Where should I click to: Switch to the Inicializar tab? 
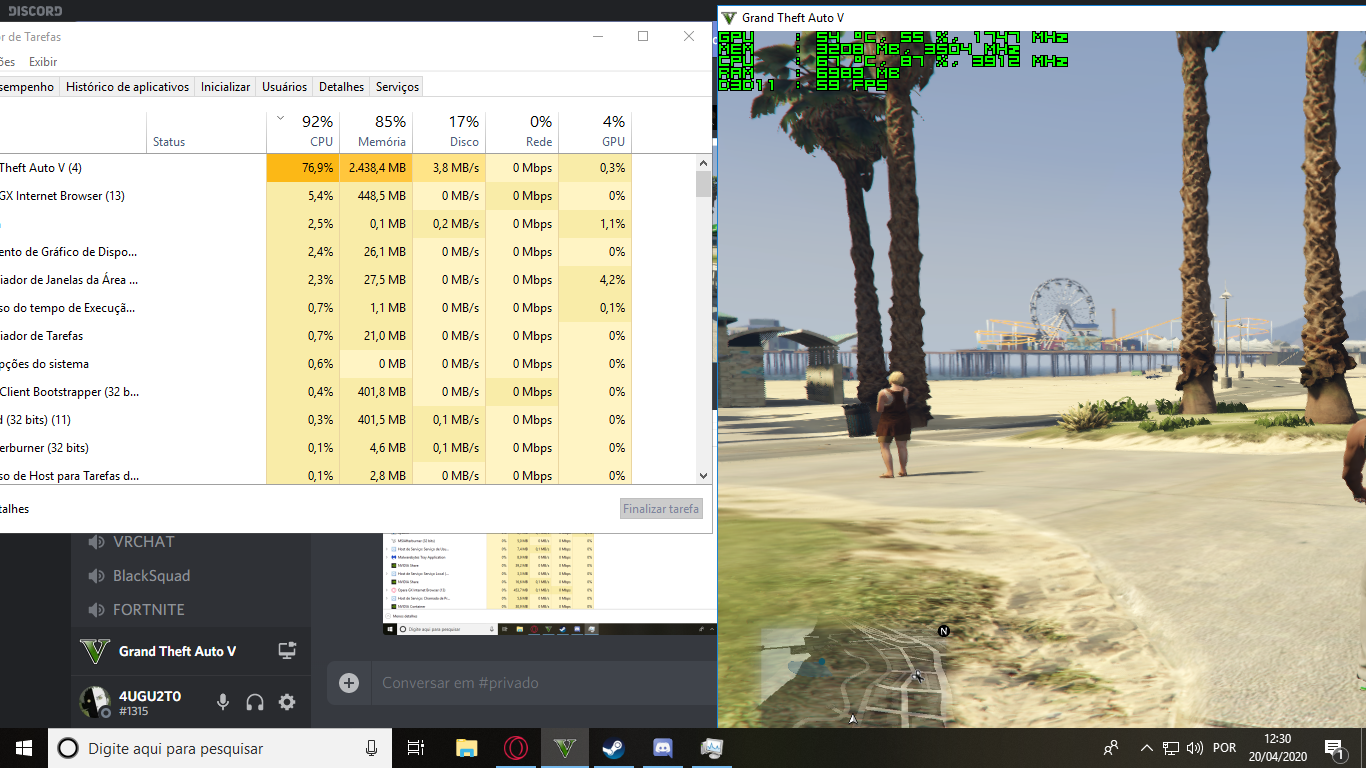tap(225, 87)
